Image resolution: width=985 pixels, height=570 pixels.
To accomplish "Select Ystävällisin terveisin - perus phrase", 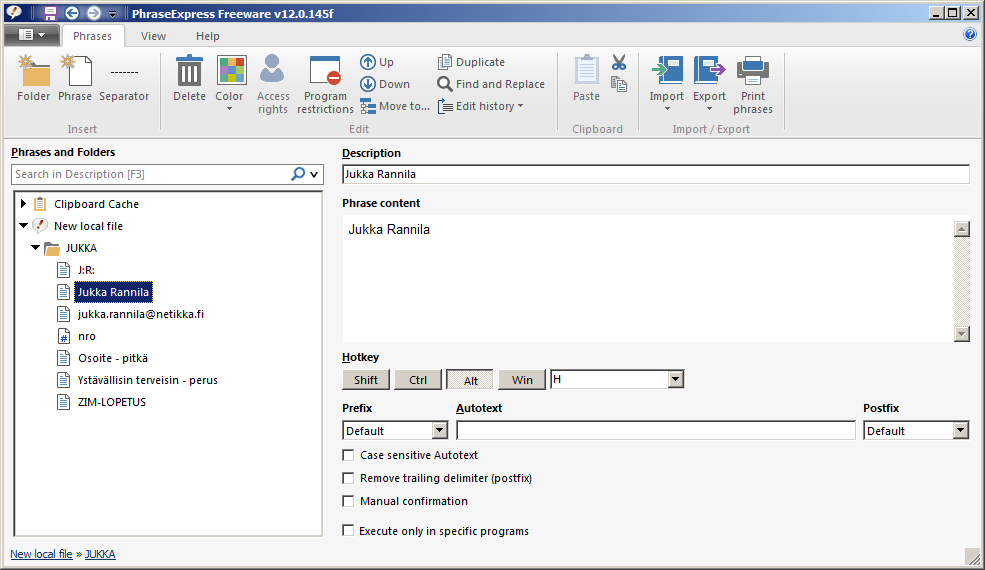I will 148,380.
